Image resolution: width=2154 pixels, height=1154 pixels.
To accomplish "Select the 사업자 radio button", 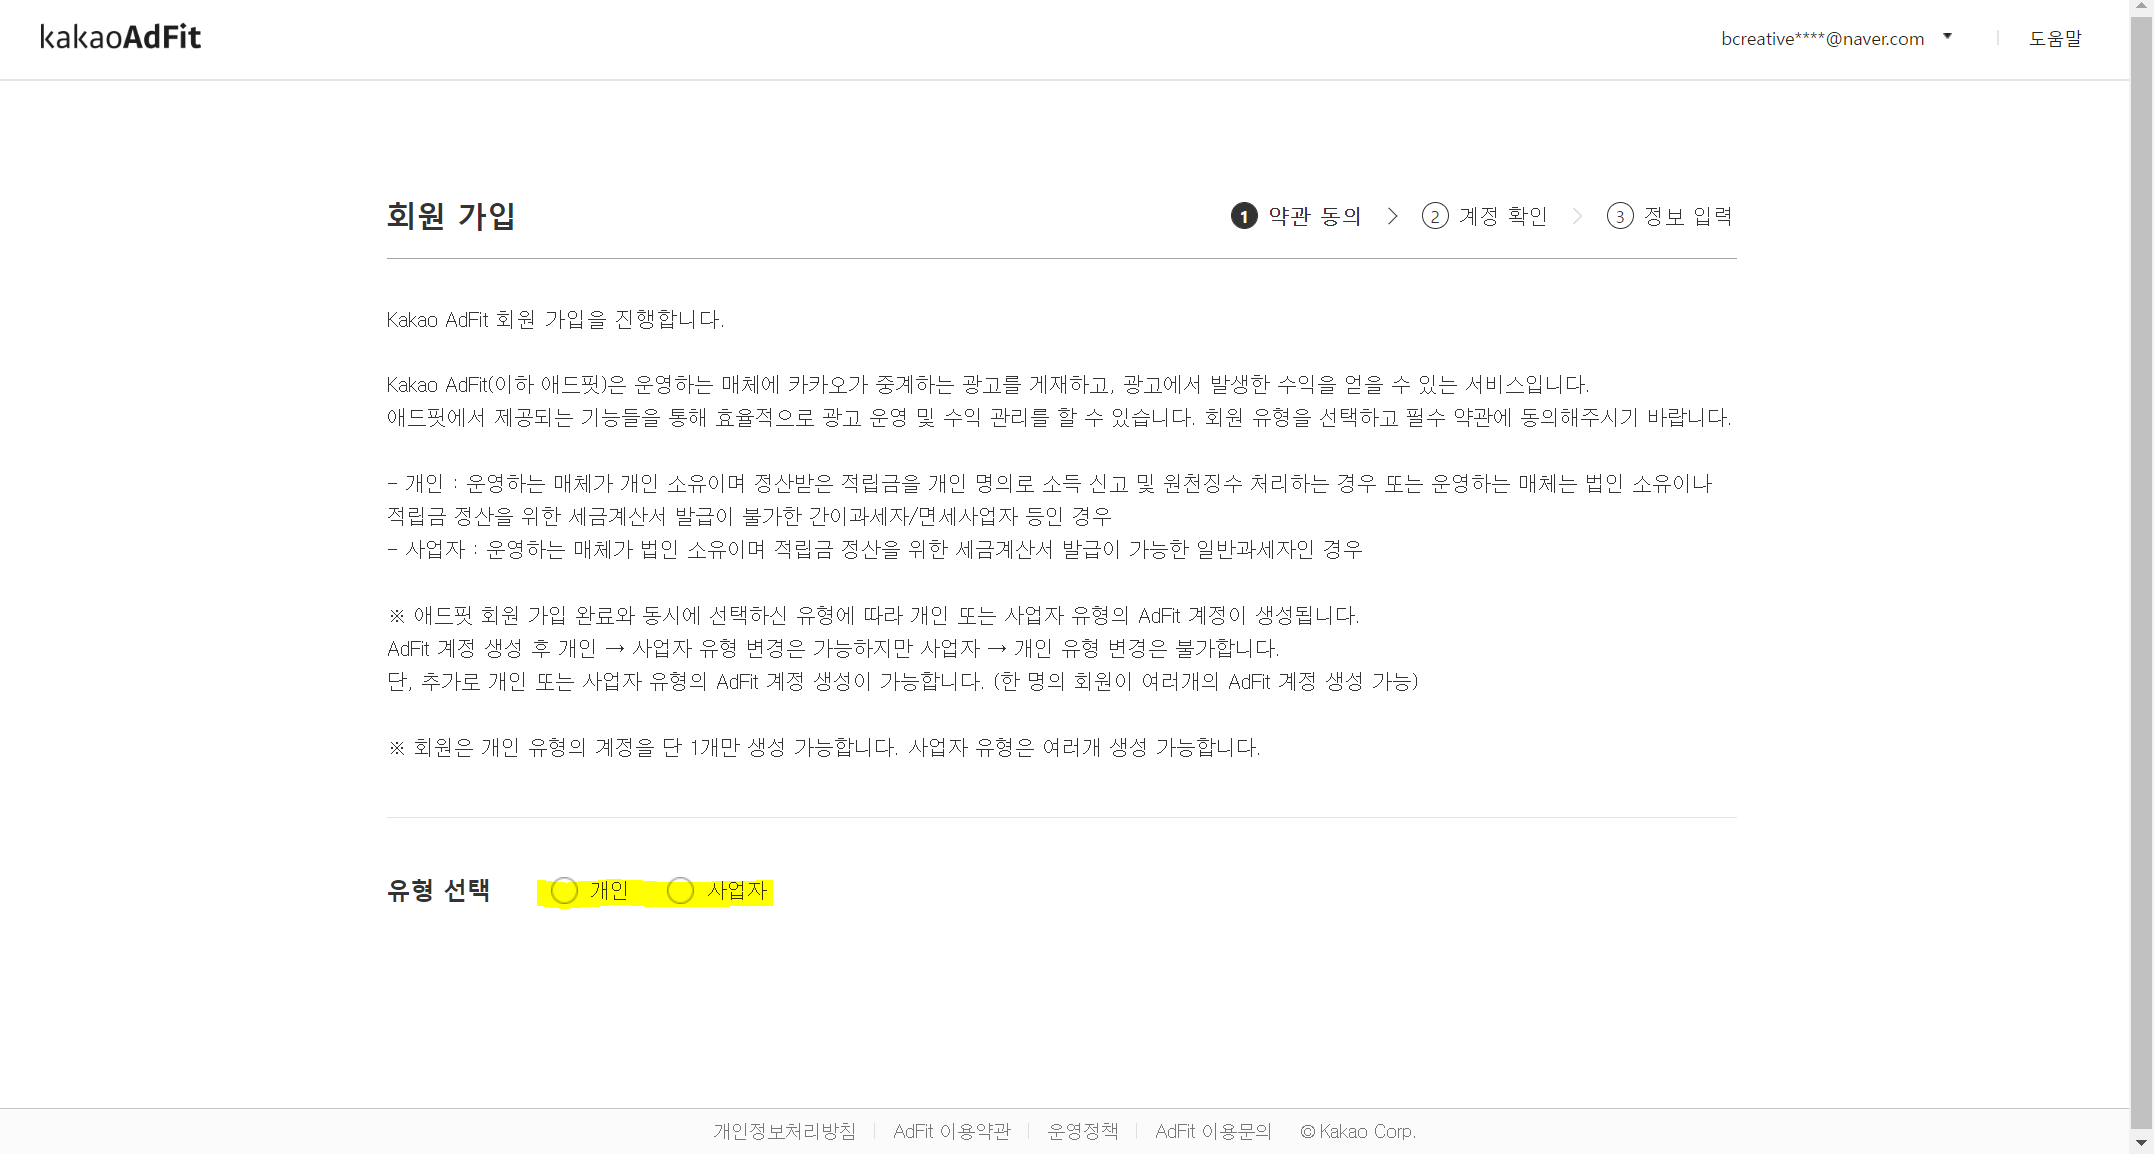I will pos(680,890).
